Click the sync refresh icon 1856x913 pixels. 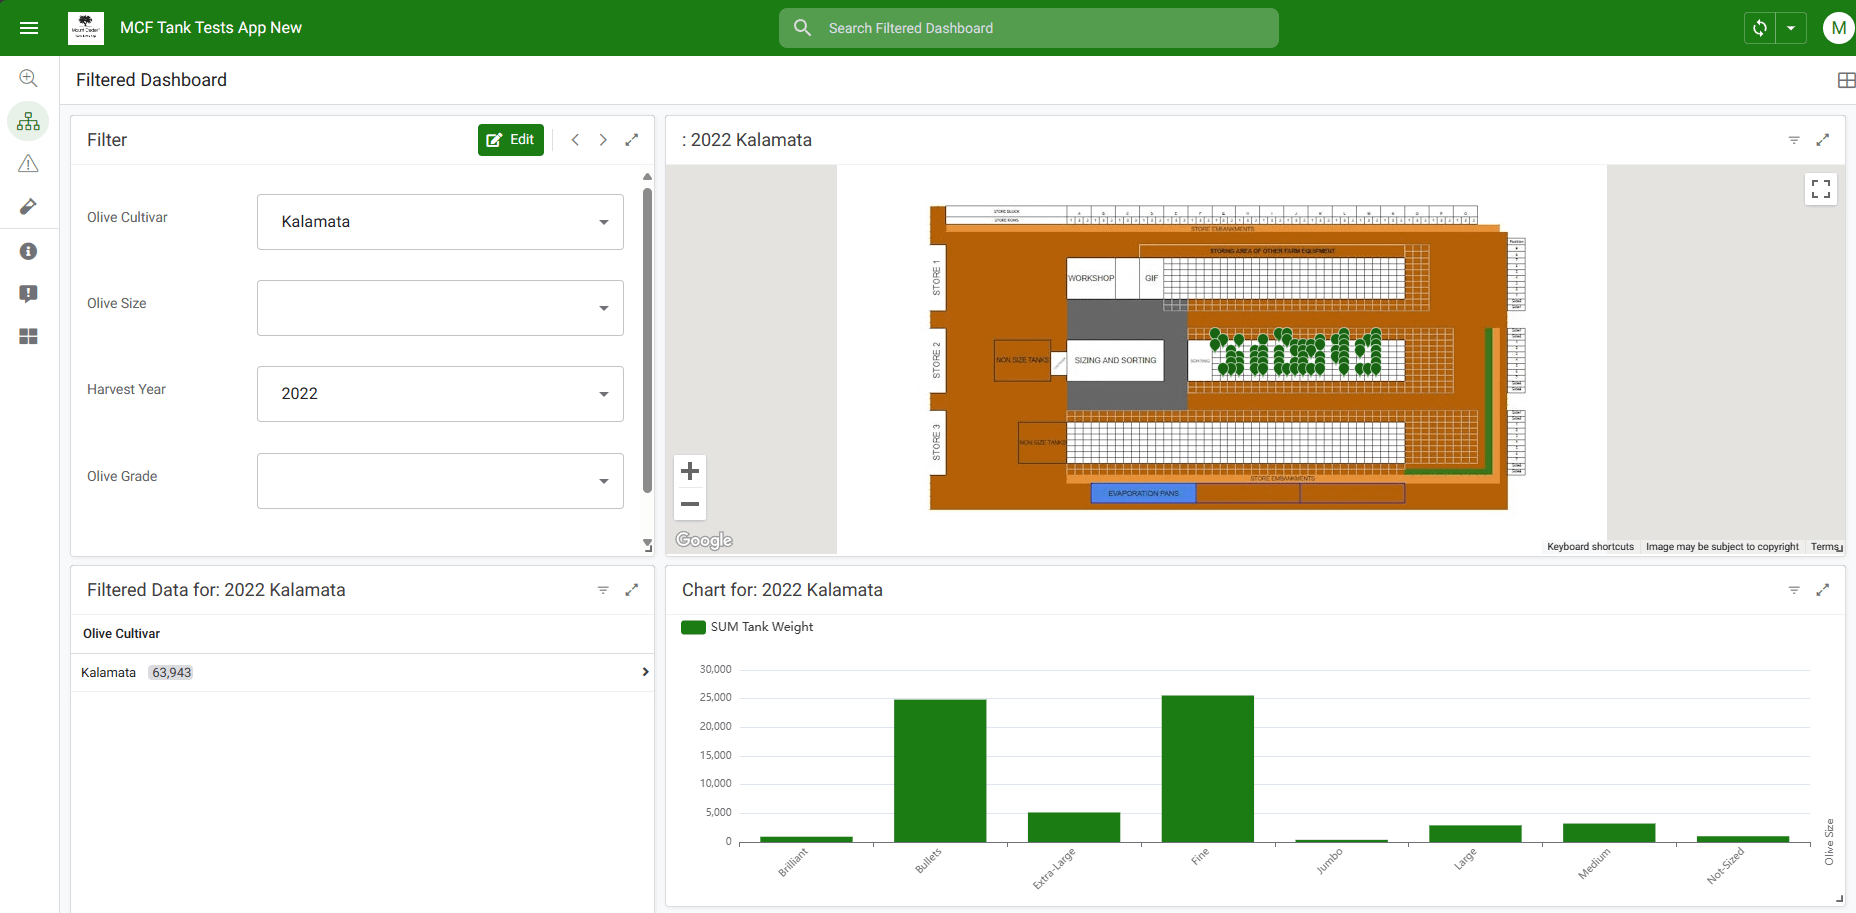pyautogui.click(x=1760, y=28)
